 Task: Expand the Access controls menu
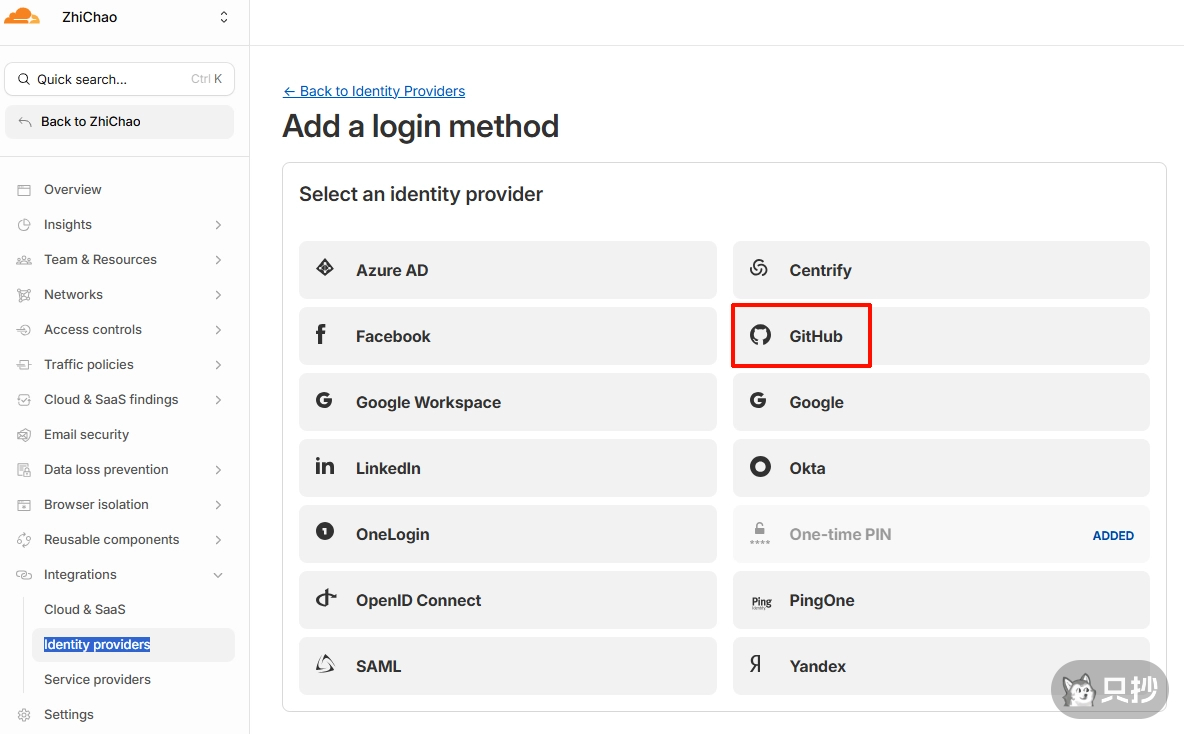218,330
